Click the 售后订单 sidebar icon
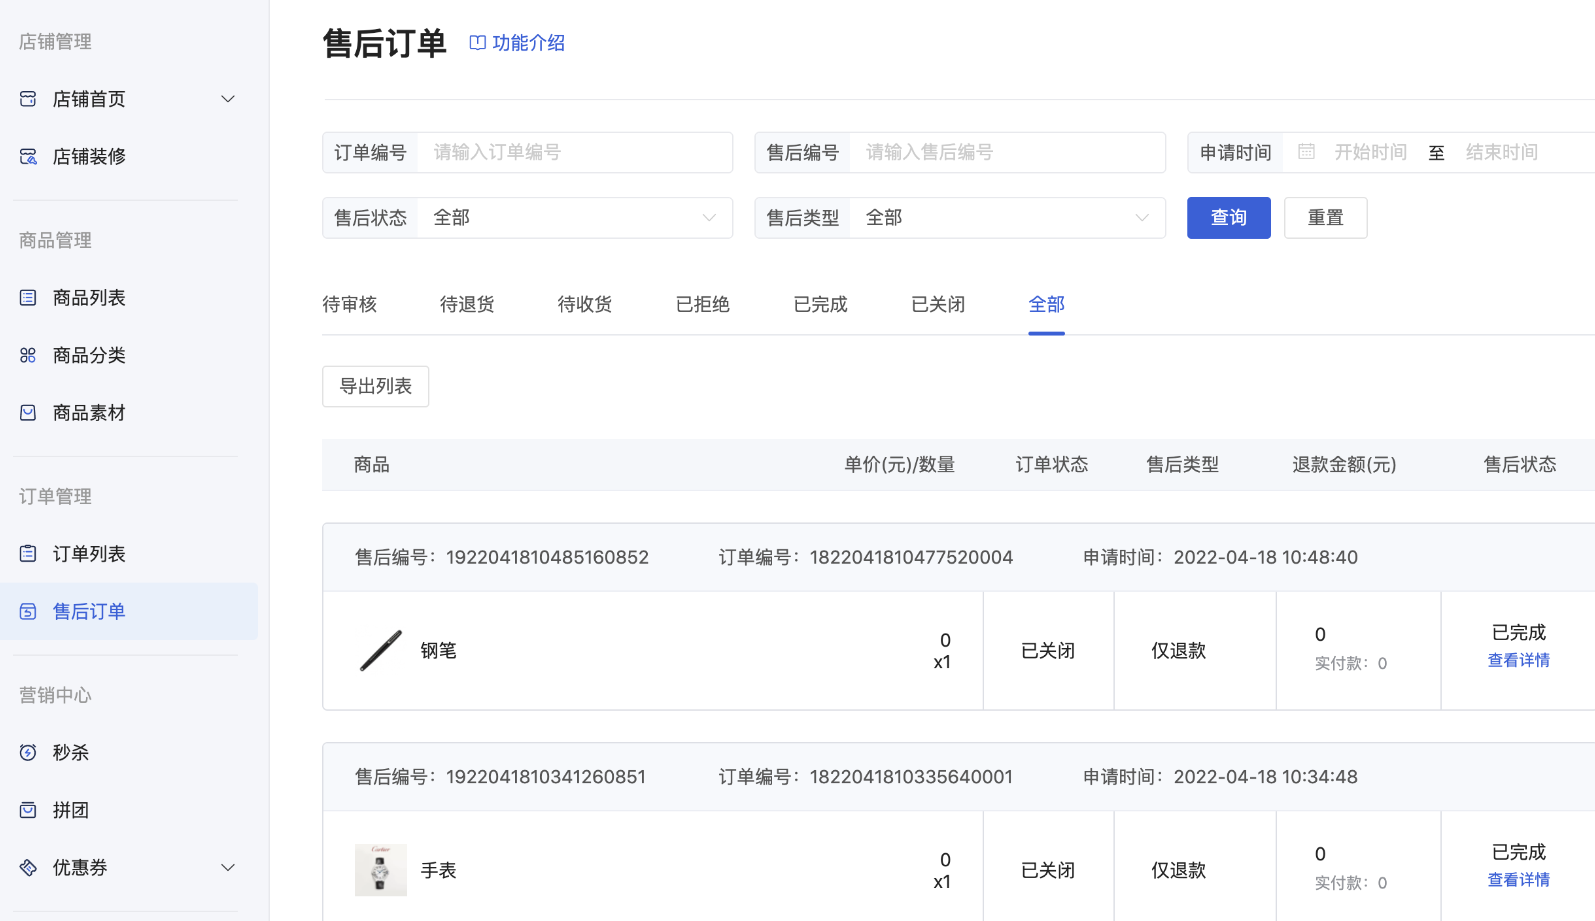 [28, 611]
